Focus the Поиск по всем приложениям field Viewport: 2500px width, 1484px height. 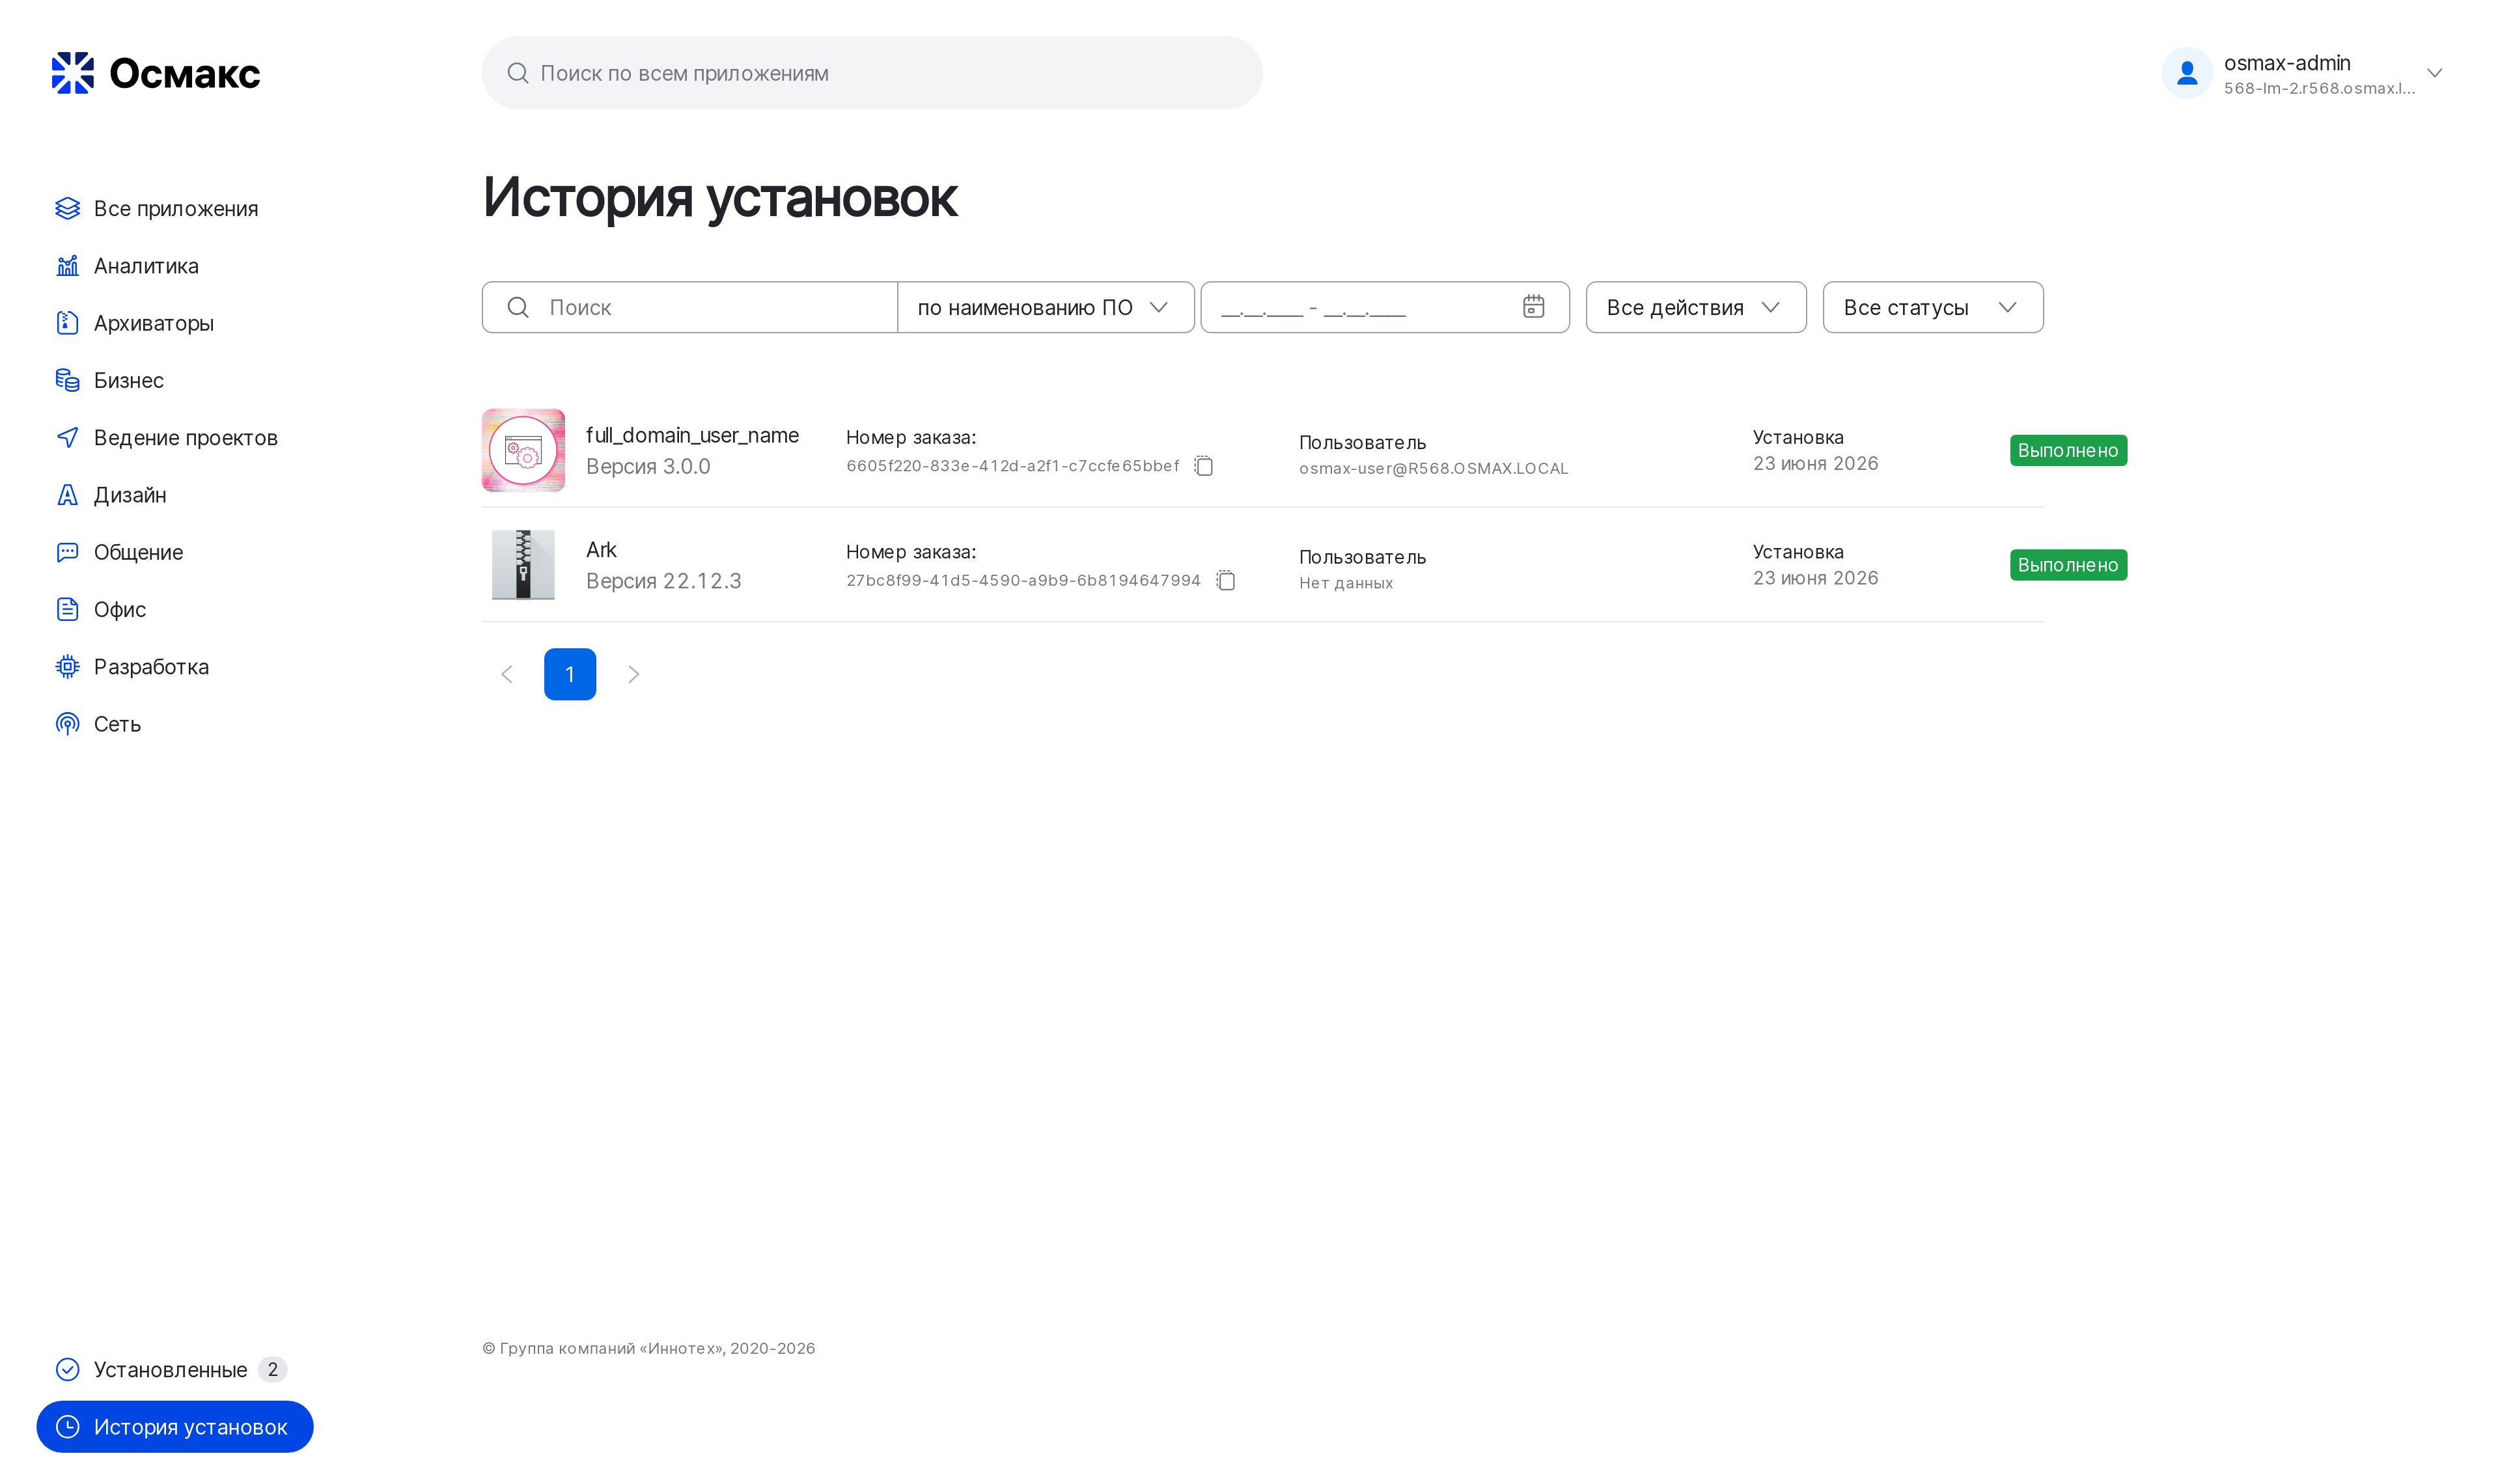pos(872,73)
